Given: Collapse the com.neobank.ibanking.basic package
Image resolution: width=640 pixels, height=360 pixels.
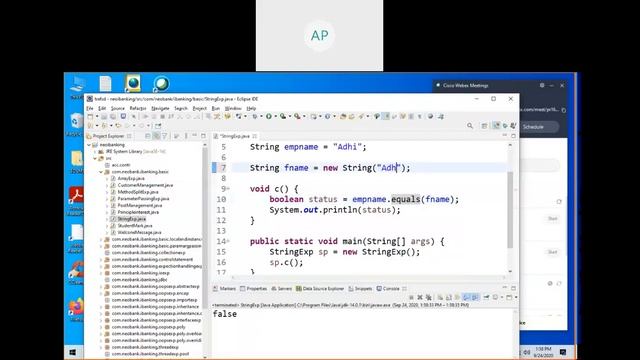Looking at the screenshot, I should [x=101, y=172].
